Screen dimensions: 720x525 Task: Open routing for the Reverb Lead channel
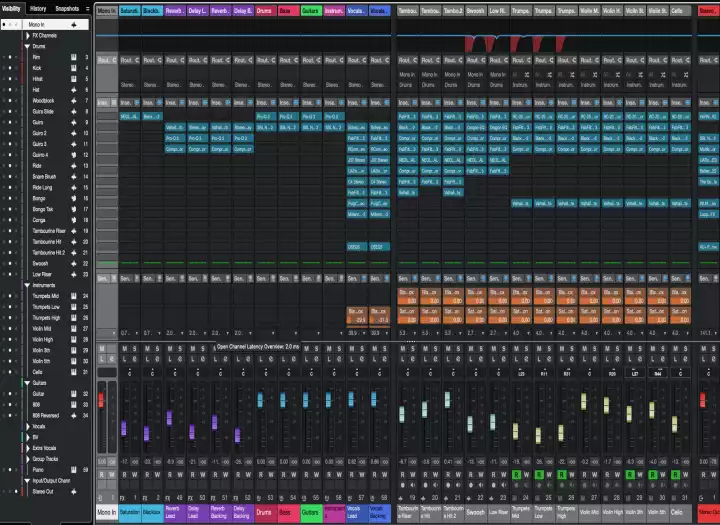click(173, 60)
